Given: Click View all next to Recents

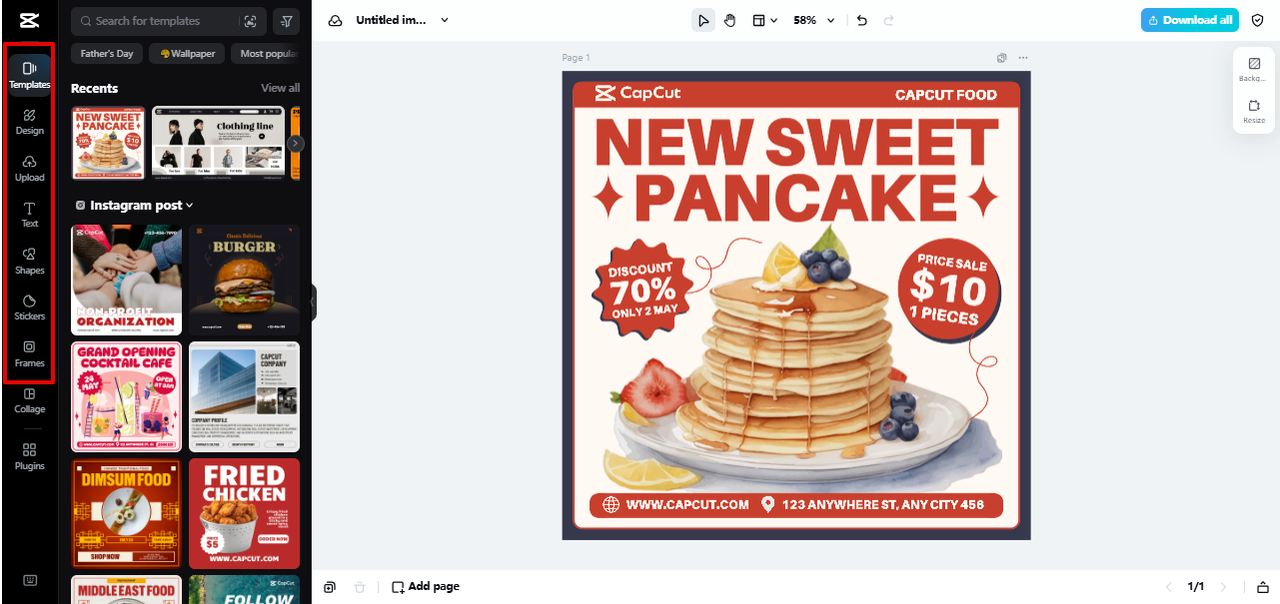Looking at the screenshot, I should (280, 88).
